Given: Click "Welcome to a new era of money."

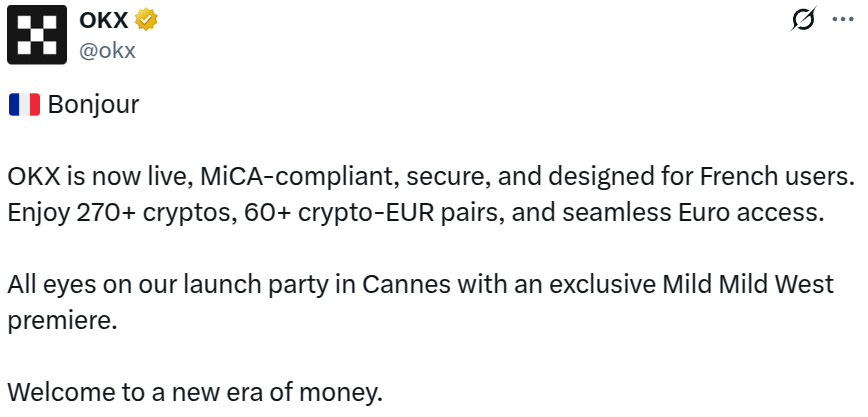Looking at the screenshot, I should click(x=195, y=393).
